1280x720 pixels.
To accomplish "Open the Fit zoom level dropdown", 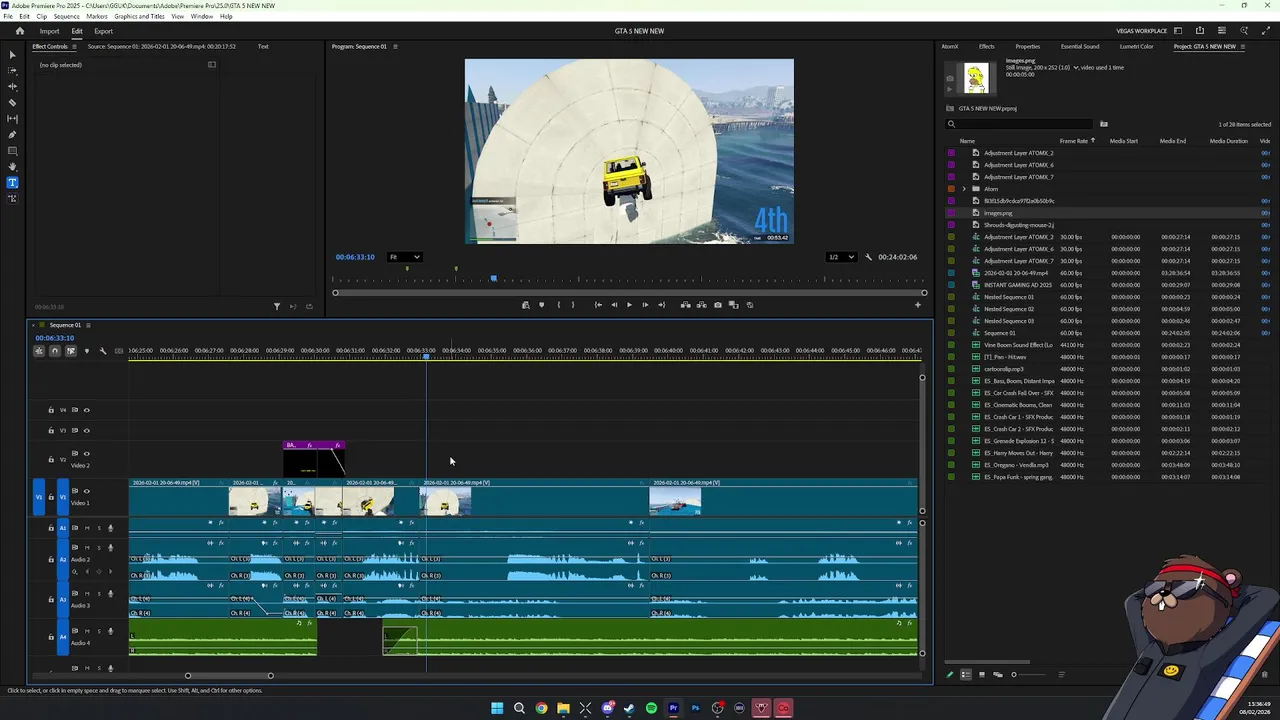I will click(405, 257).
